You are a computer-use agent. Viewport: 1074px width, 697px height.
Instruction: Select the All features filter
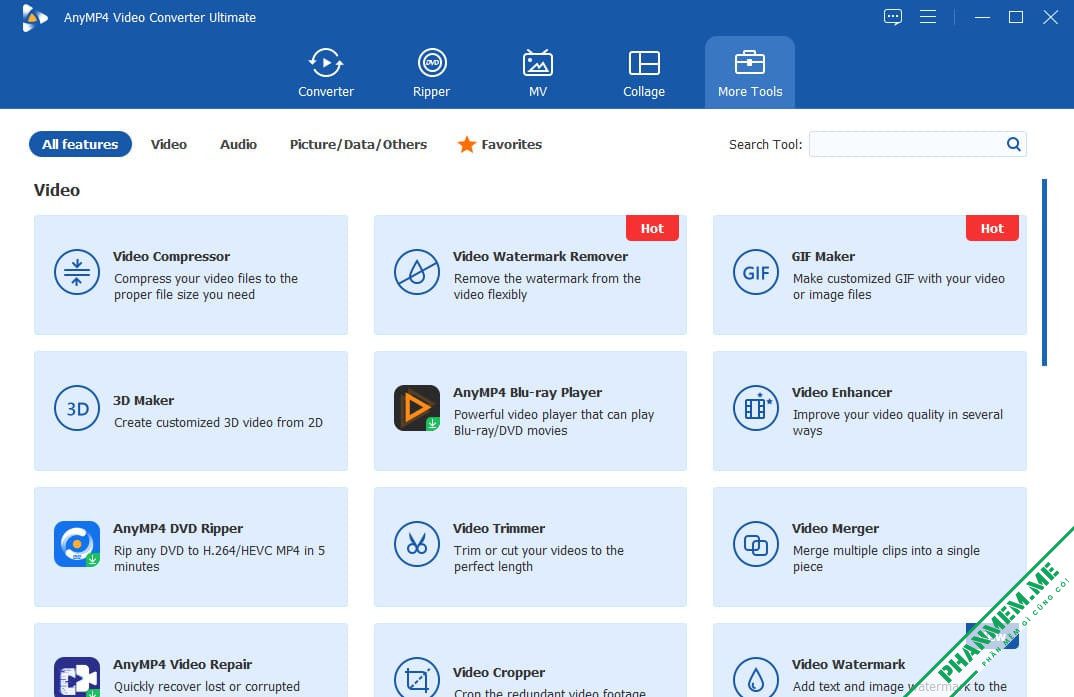click(80, 144)
